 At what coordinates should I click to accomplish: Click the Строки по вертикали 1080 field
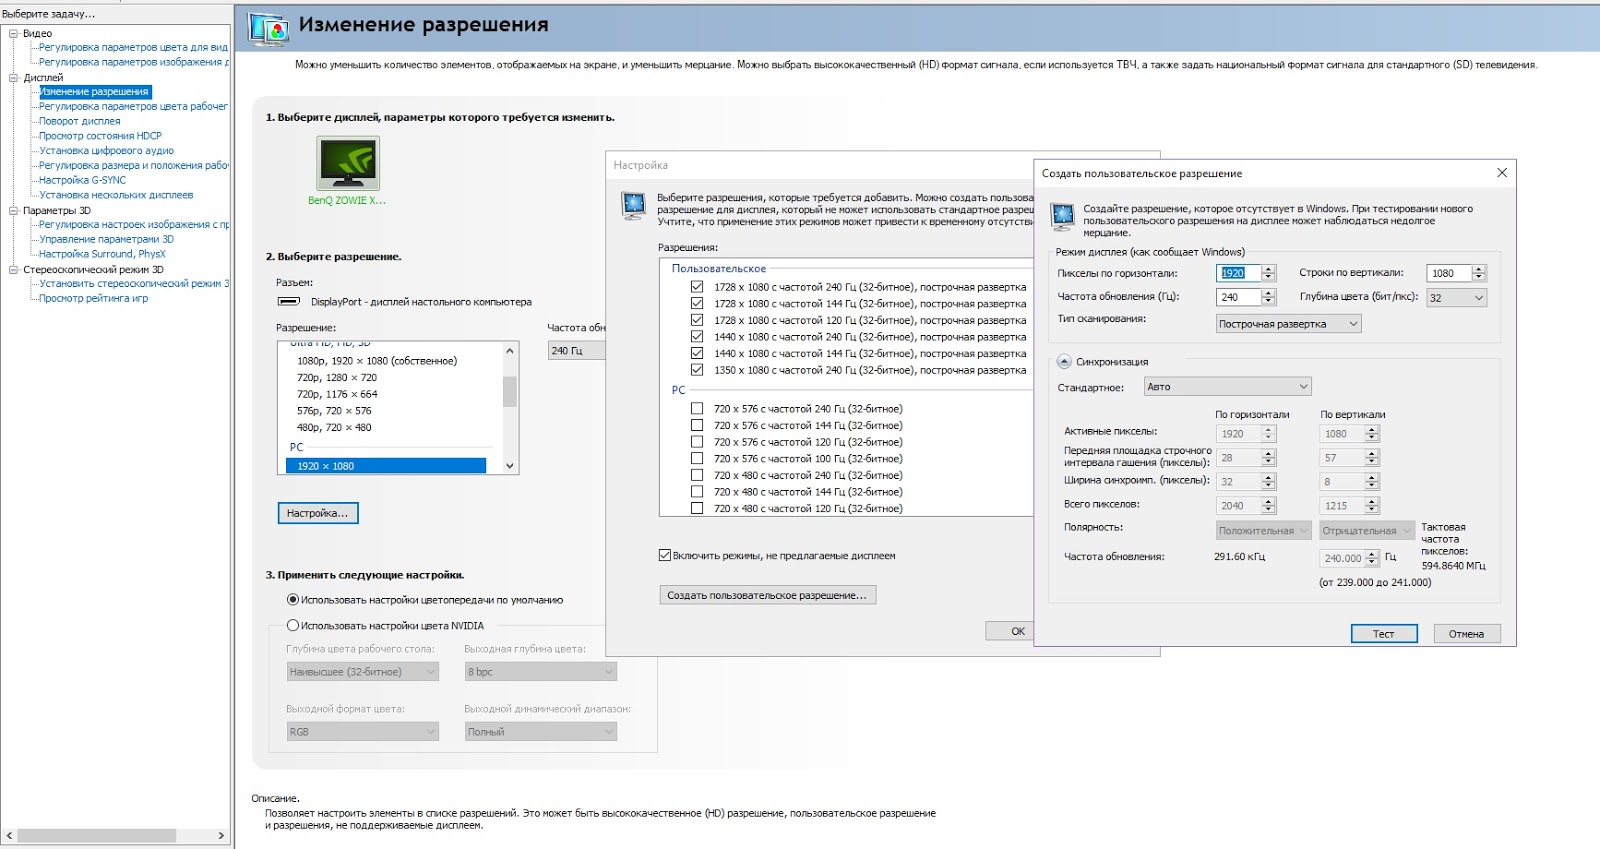(x=1448, y=273)
